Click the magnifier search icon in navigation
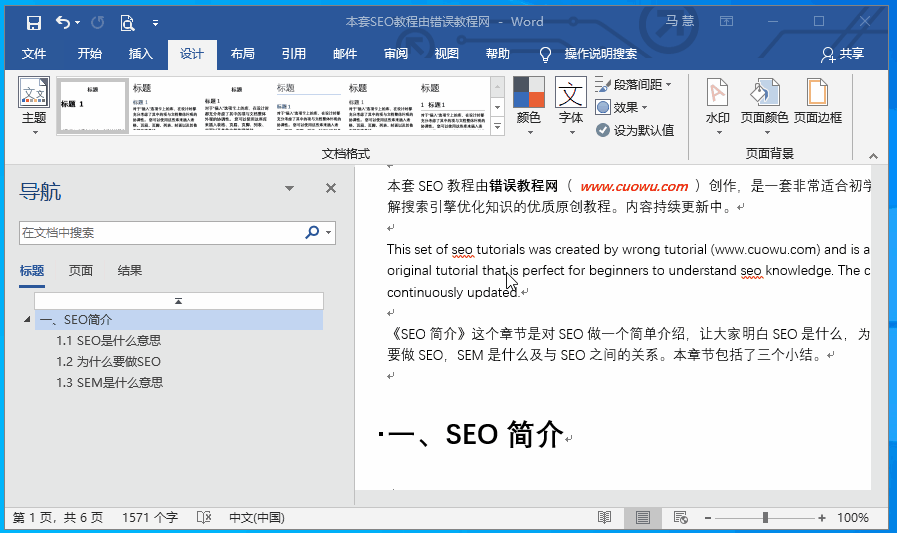Image resolution: width=897 pixels, height=533 pixels. [x=312, y=232]
